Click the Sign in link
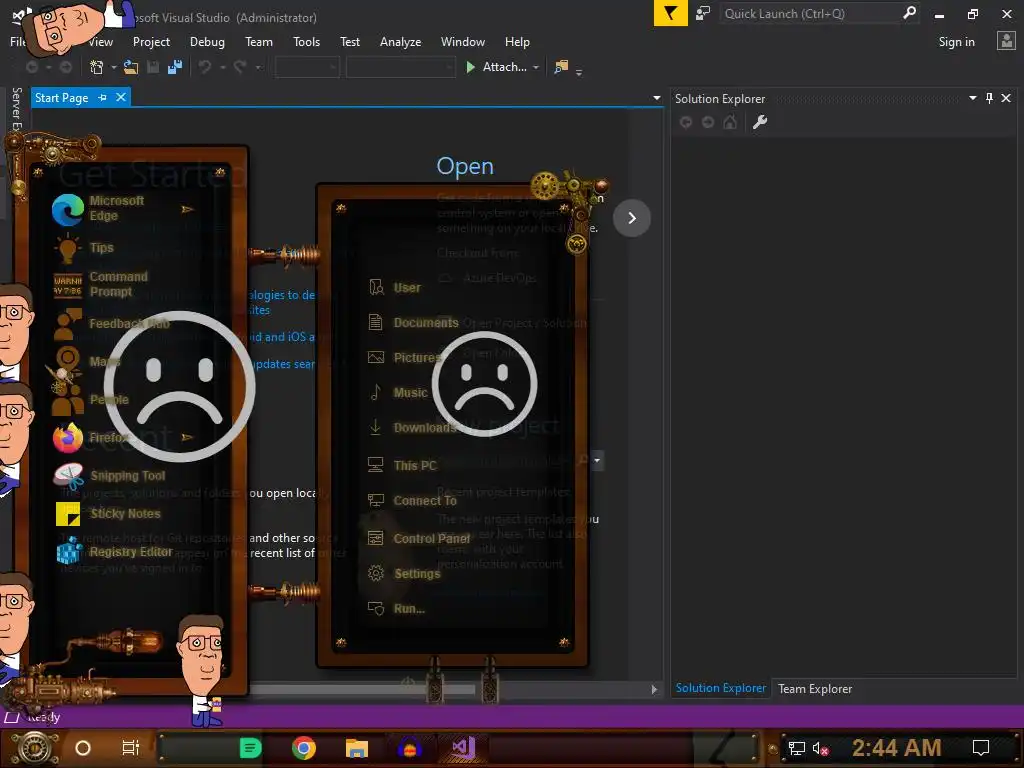1024x768 pixels. point(956,42)
